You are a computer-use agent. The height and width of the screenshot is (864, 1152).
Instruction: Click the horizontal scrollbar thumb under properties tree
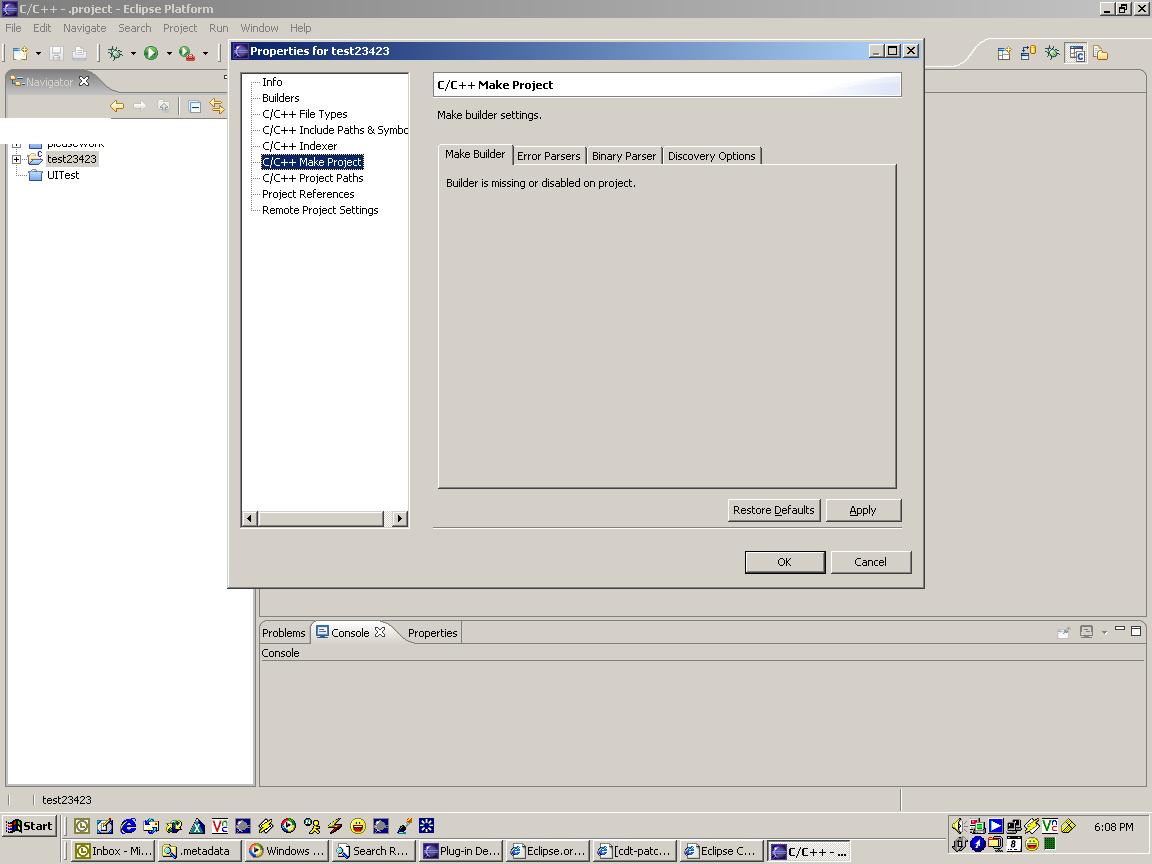pos(321,519)
